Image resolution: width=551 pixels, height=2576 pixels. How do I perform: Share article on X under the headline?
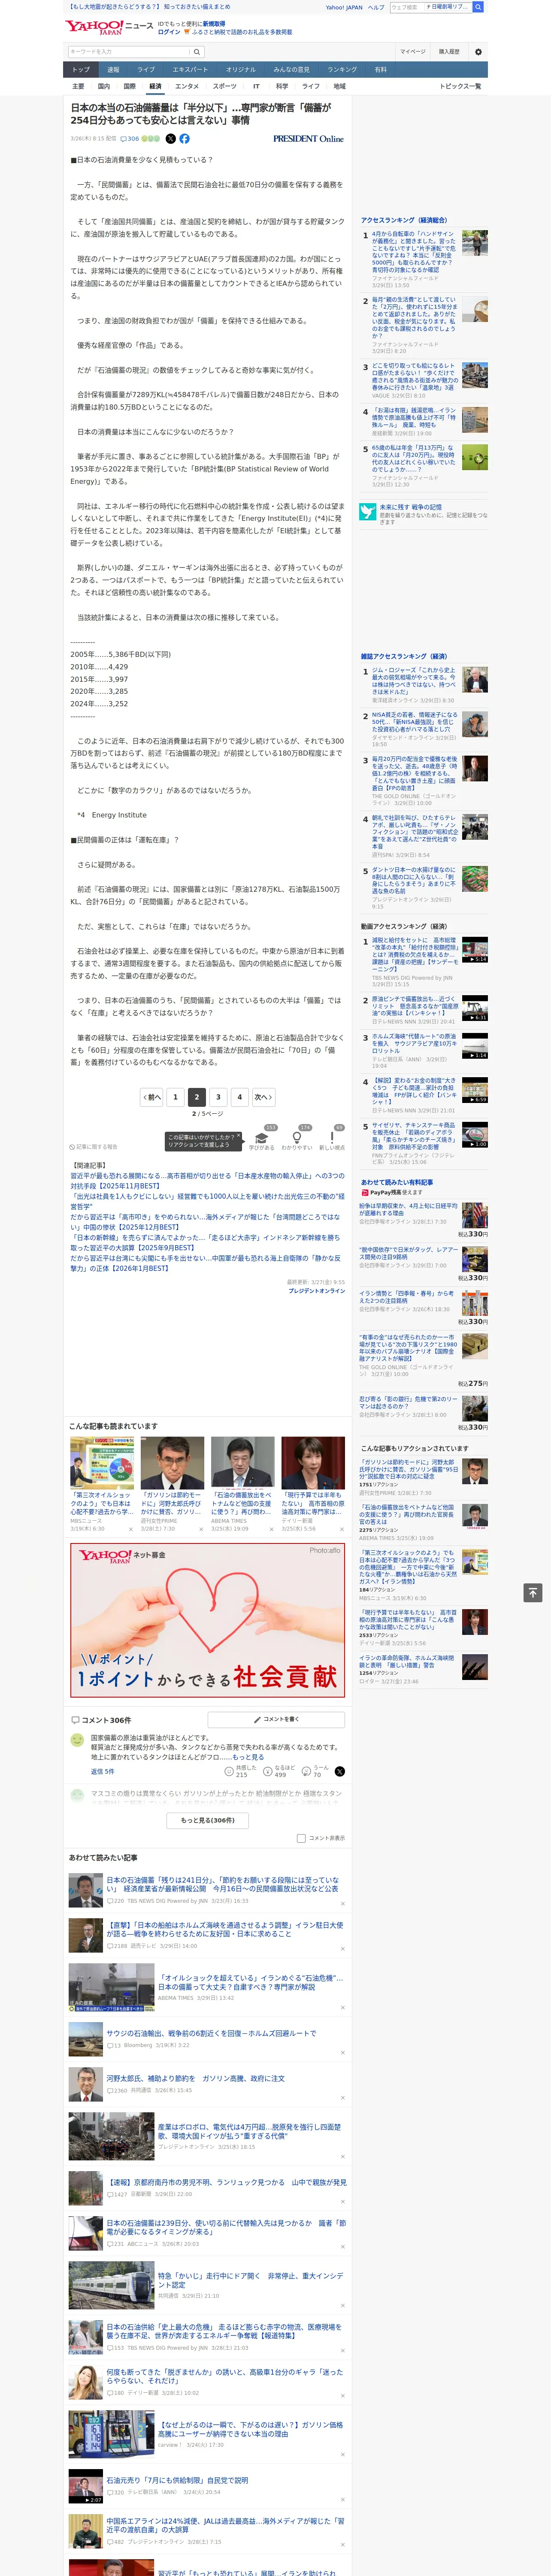click(x=170, y=139)
